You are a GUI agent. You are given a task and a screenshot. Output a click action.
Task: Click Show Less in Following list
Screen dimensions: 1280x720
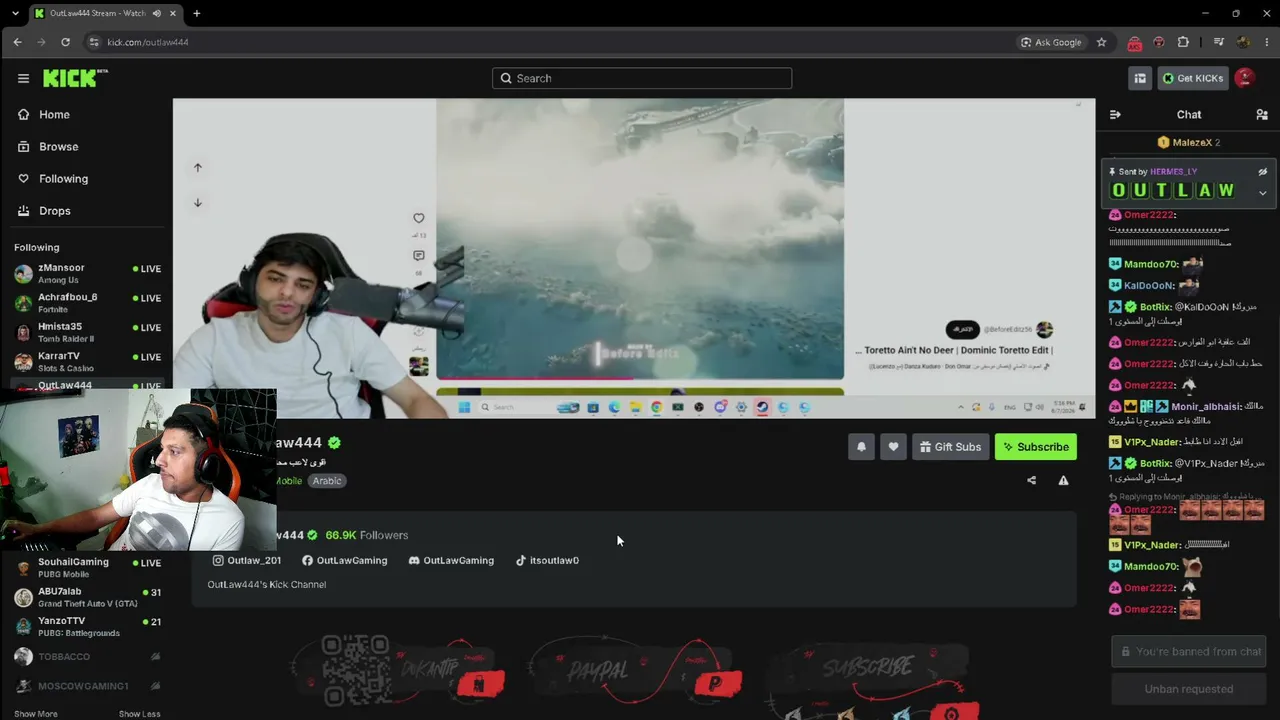click(x=139, y=714)
